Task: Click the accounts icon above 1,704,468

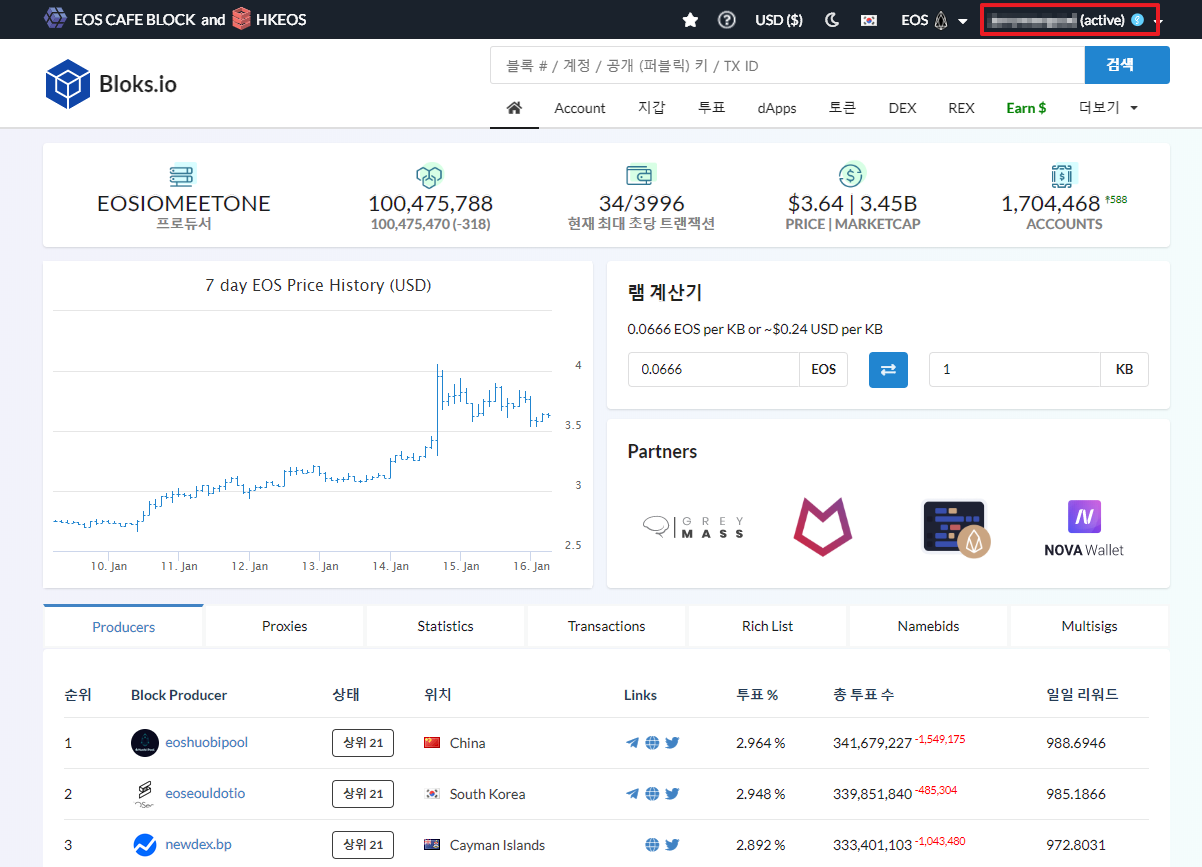Action: 1063,176
